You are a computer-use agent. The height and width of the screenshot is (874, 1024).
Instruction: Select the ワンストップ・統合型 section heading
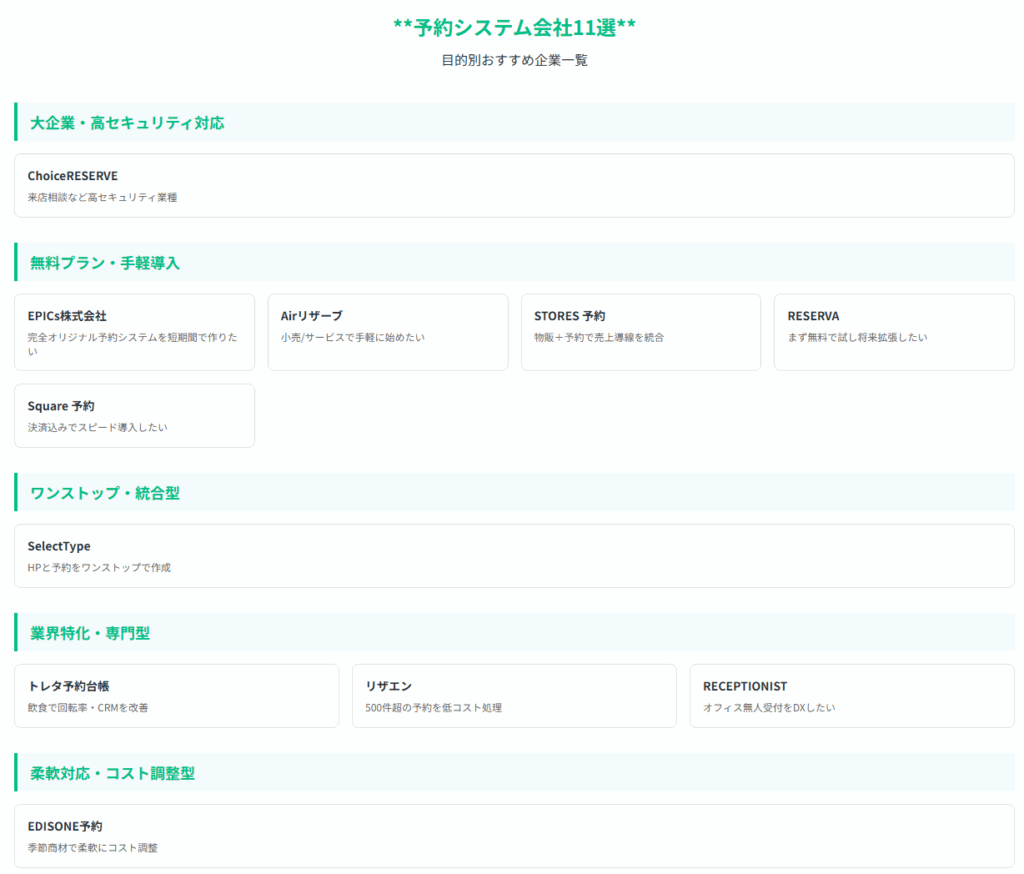105,493
